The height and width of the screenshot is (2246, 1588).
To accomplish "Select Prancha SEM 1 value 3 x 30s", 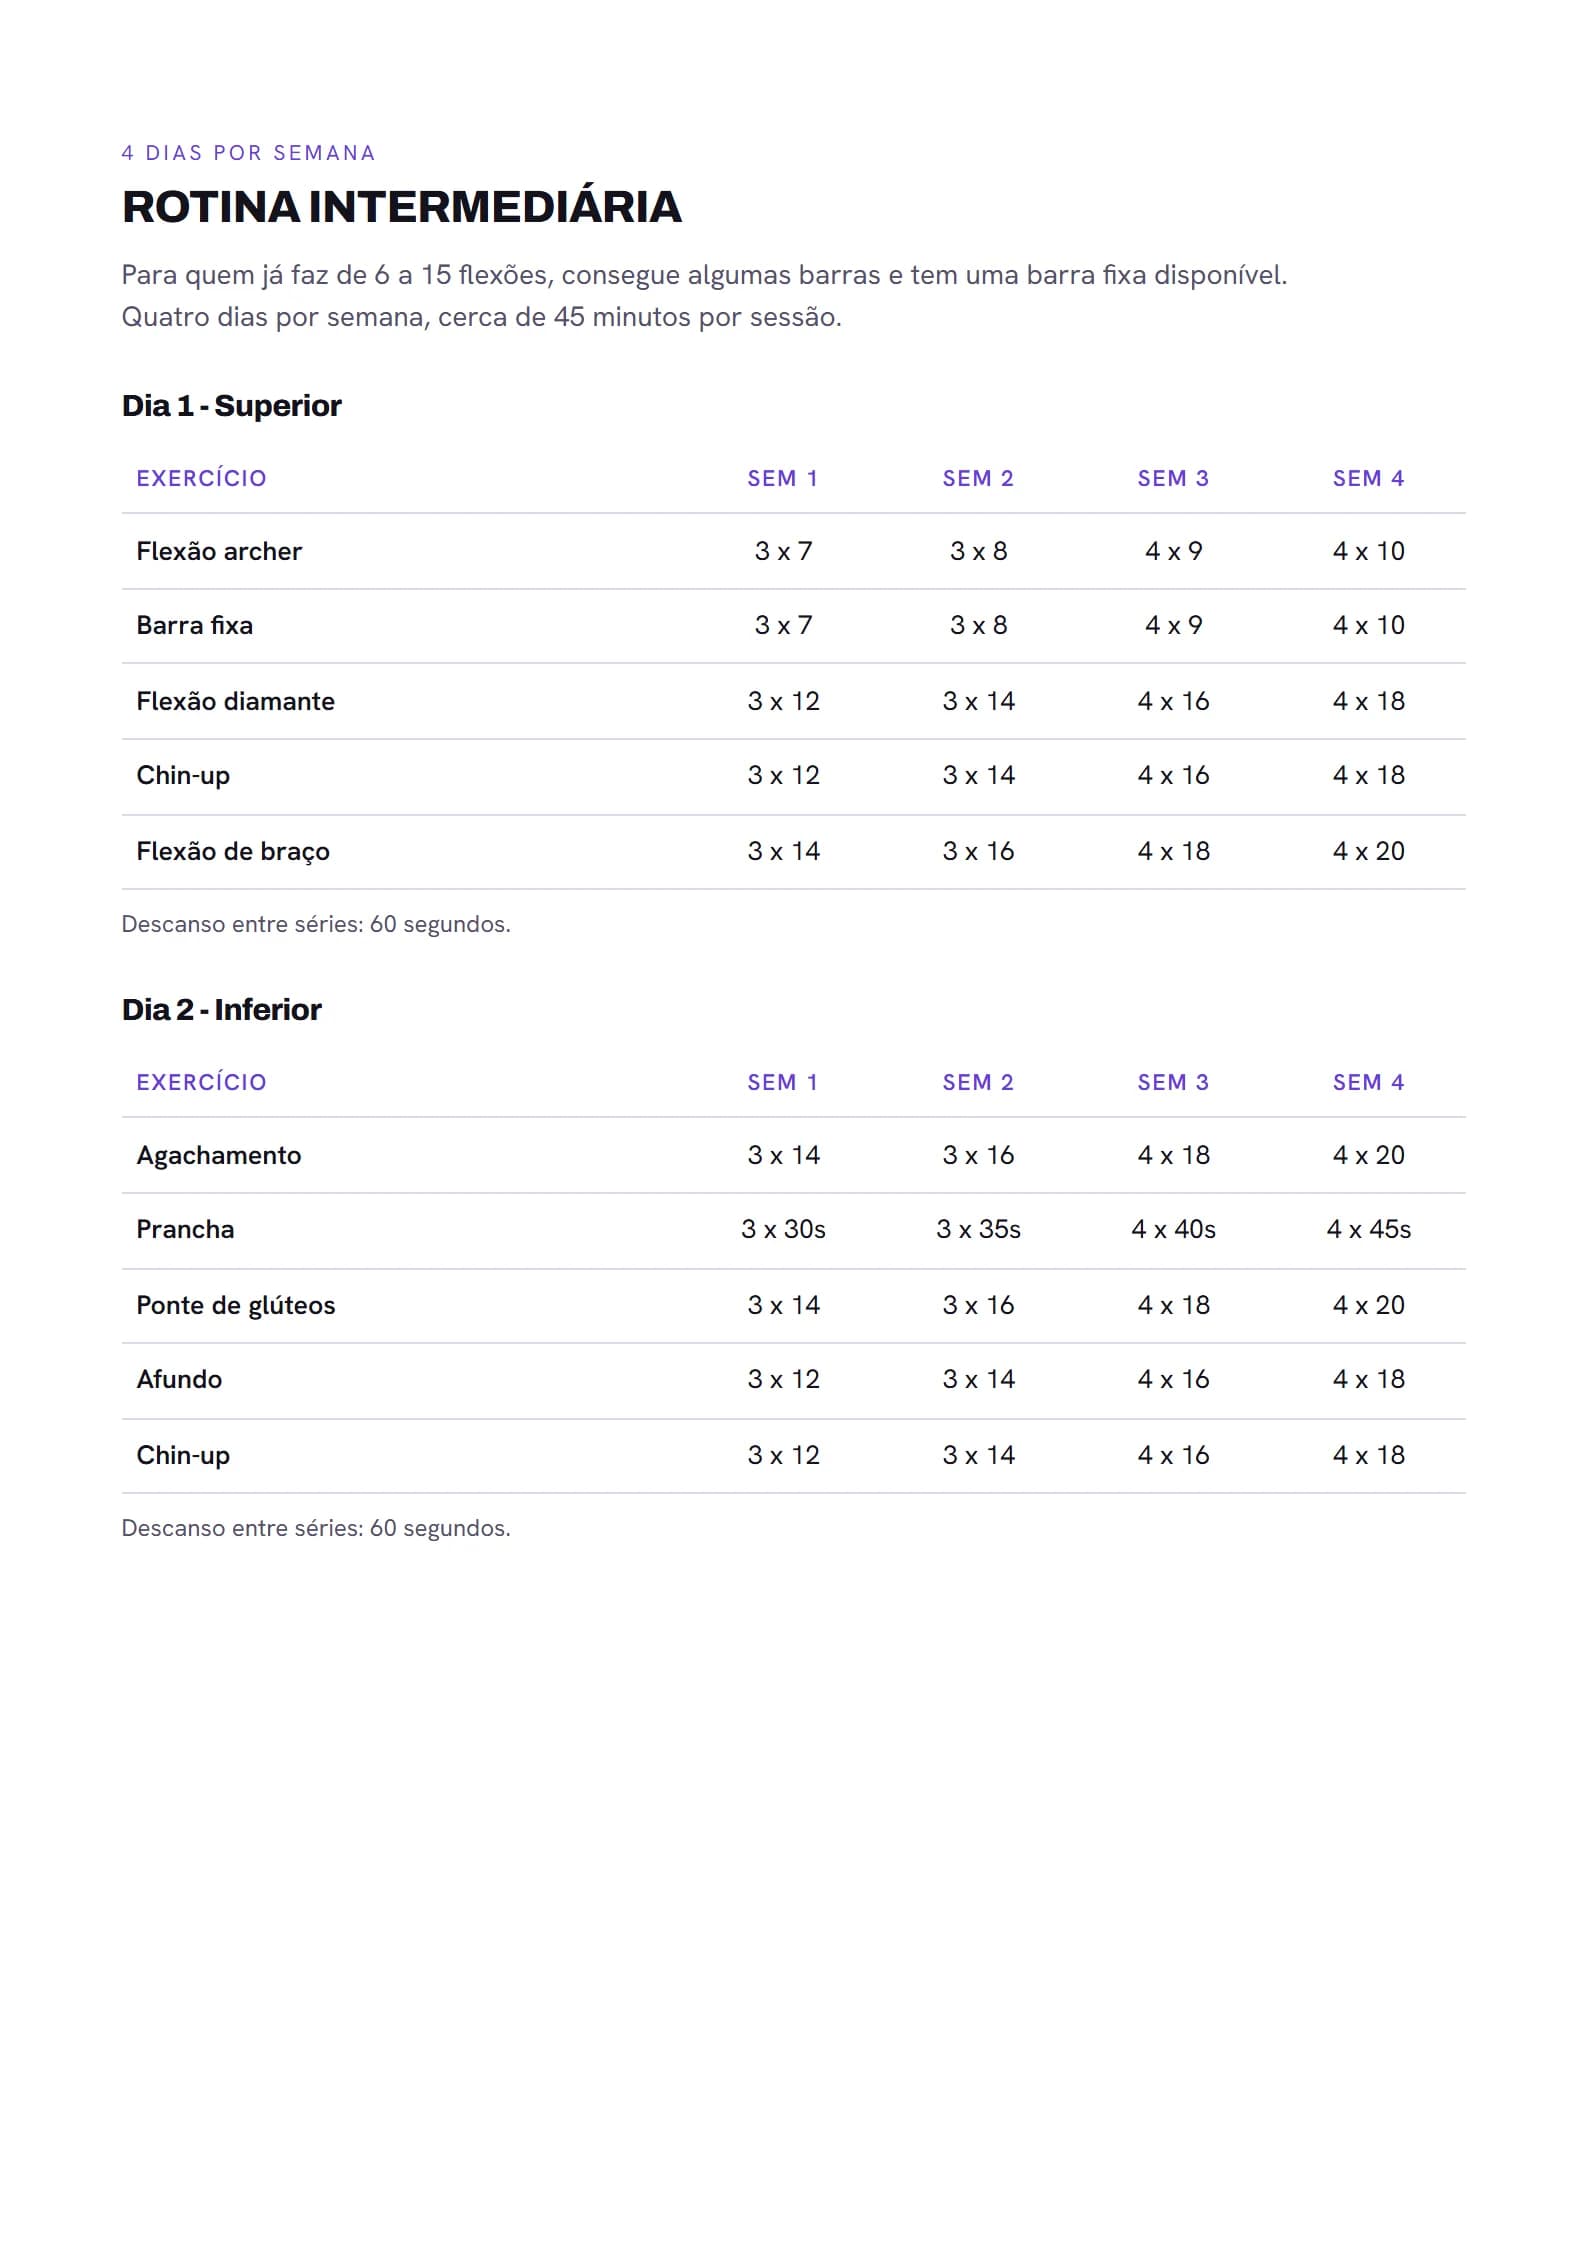I will [783, 1229].
